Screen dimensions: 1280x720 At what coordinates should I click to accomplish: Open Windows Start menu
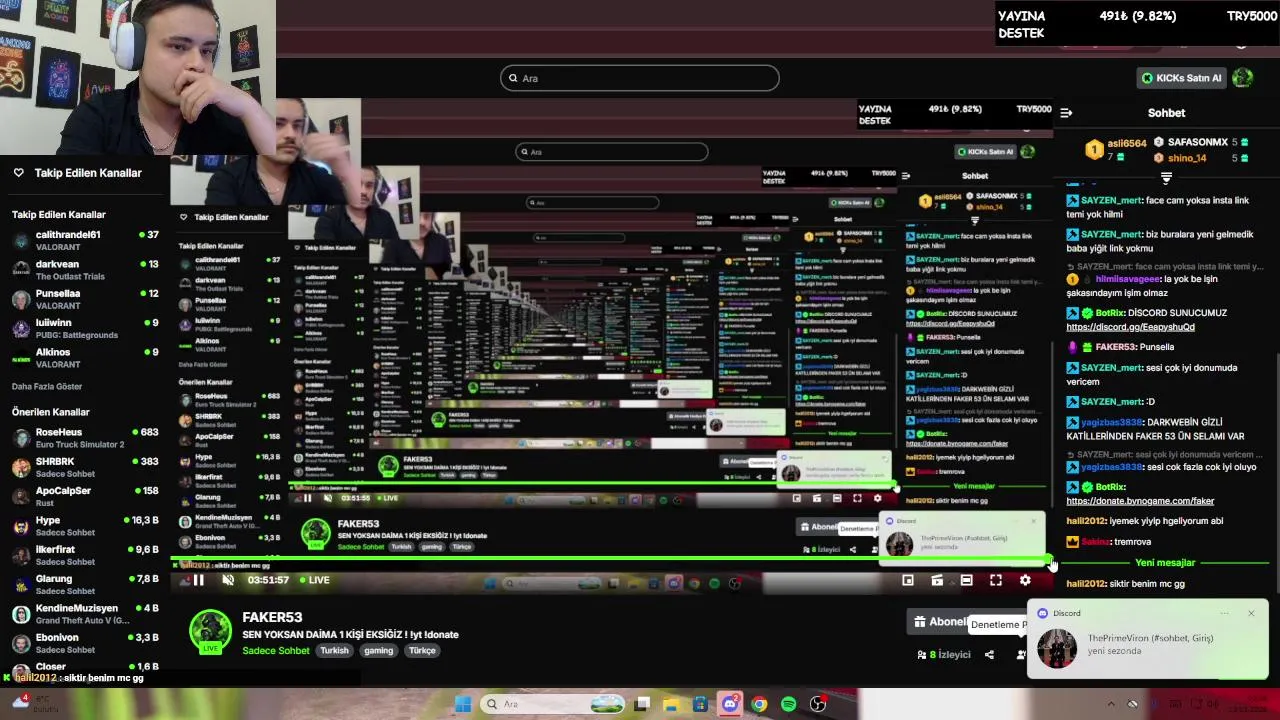coord(462,704)
